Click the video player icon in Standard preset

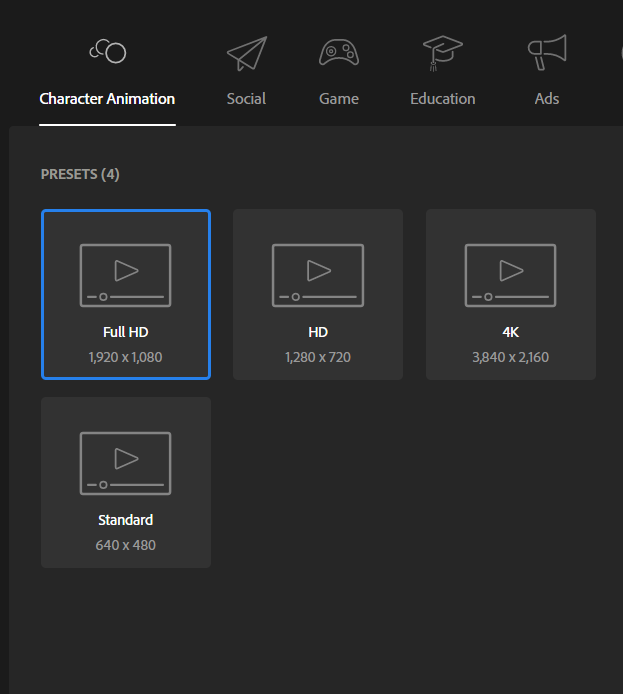(126, 463)
